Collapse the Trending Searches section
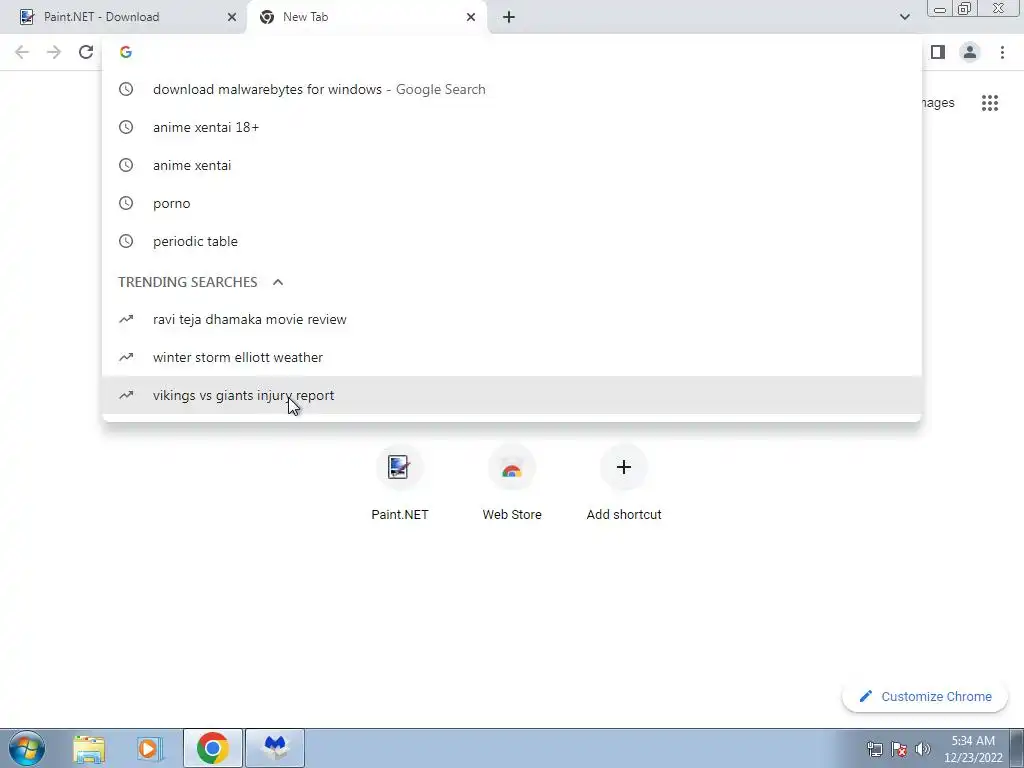The image size is (1024, 768). pyautogui.click(x=278, y=282)
